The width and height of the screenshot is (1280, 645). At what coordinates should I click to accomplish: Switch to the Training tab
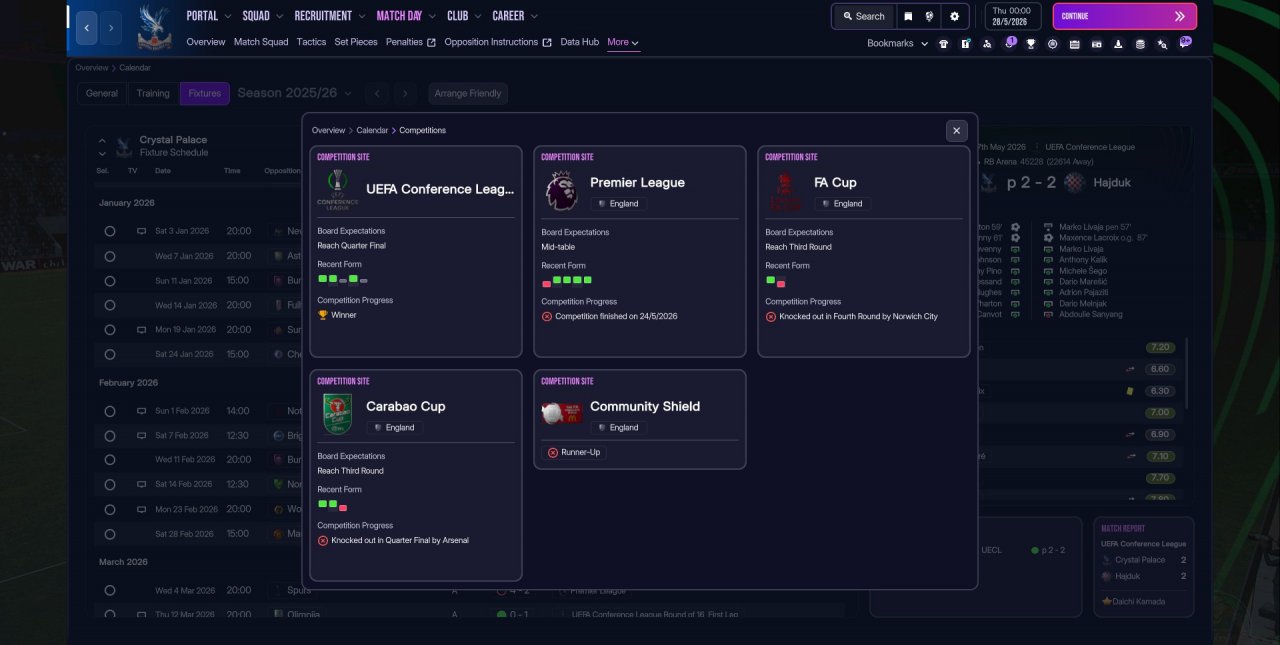click(153, 93)
